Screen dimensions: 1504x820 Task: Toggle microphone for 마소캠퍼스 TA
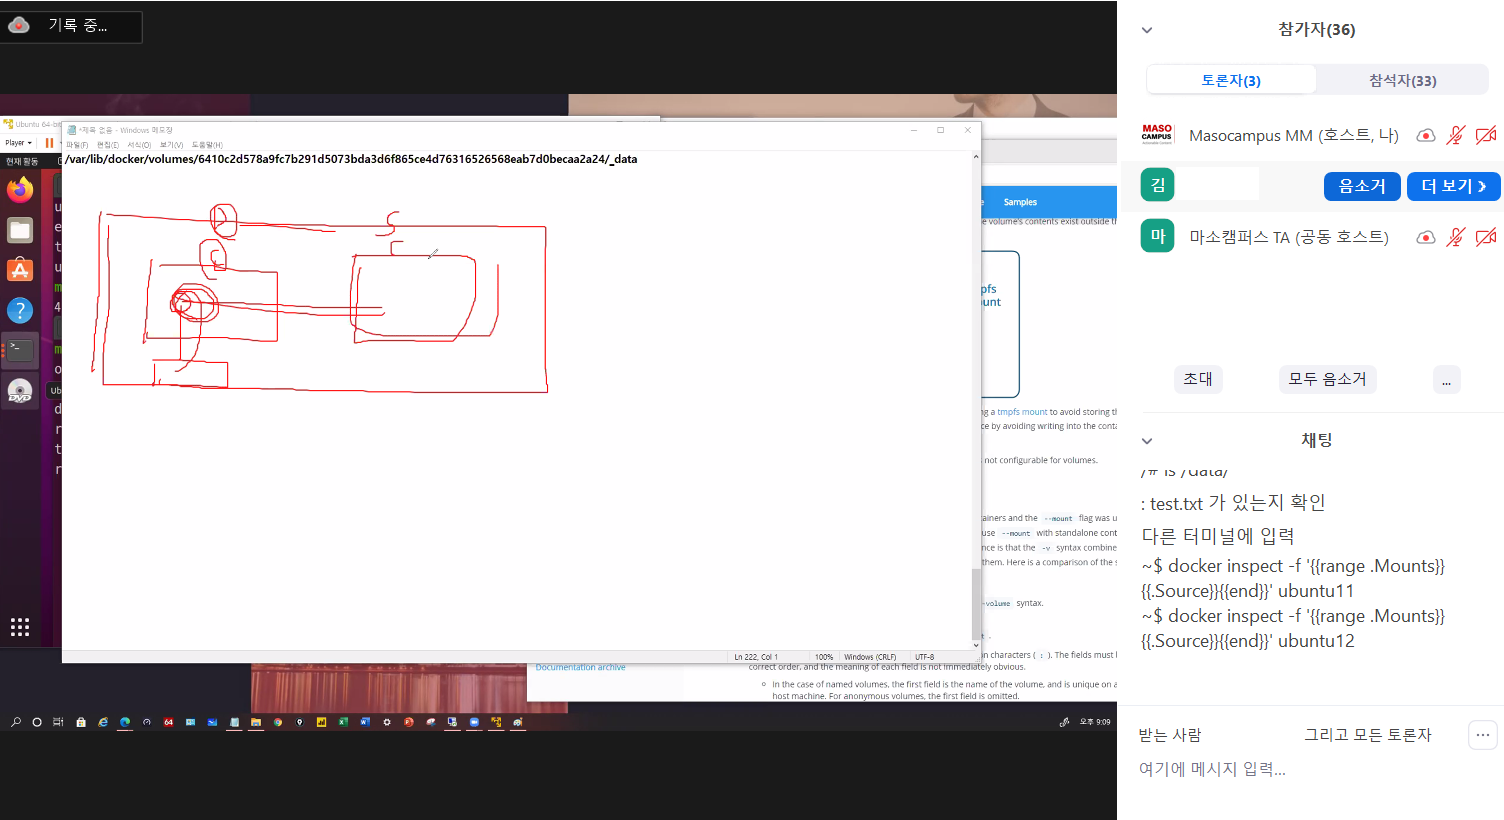pyautogui.click(x=1456, y=237)
